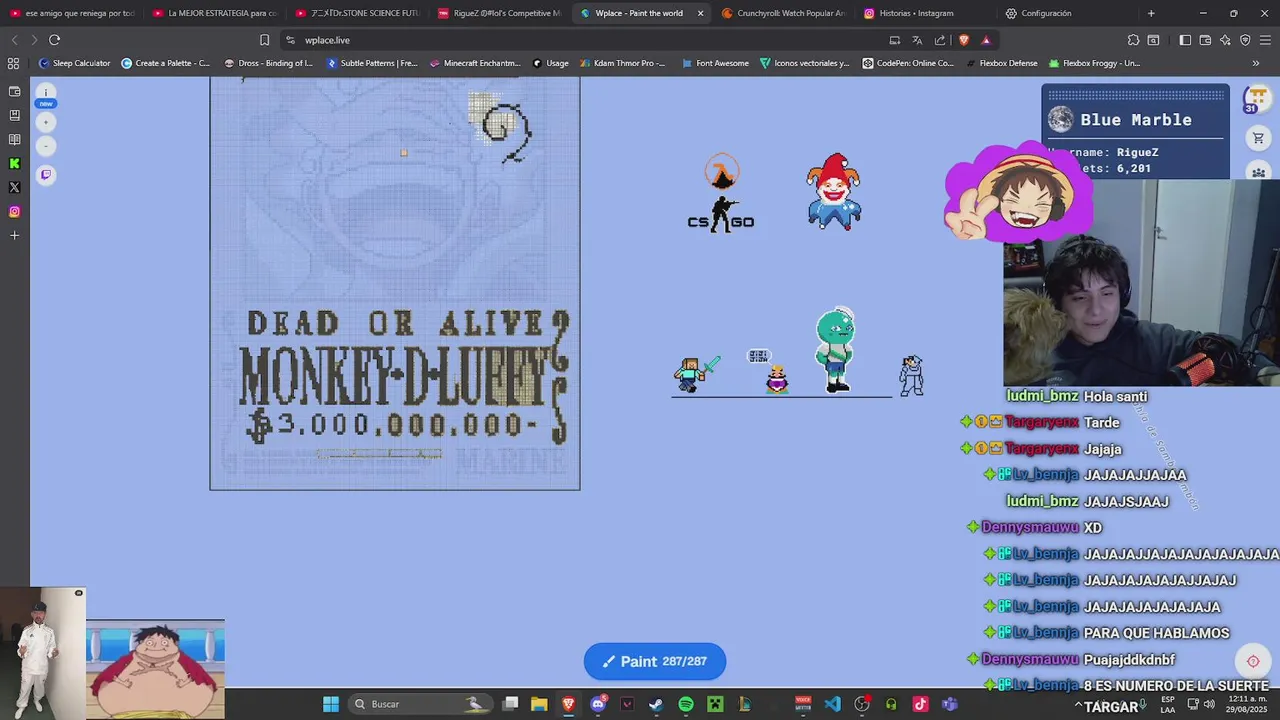Open TikTok from the taskbar
The image size is (1280, 720).
920,704
